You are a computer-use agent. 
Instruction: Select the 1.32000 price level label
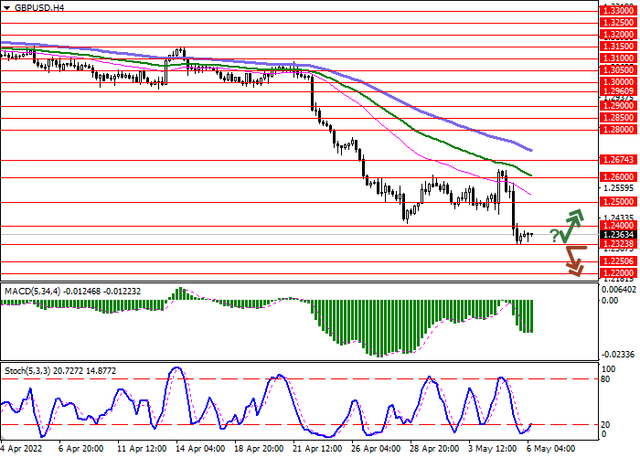pos(618,35)
